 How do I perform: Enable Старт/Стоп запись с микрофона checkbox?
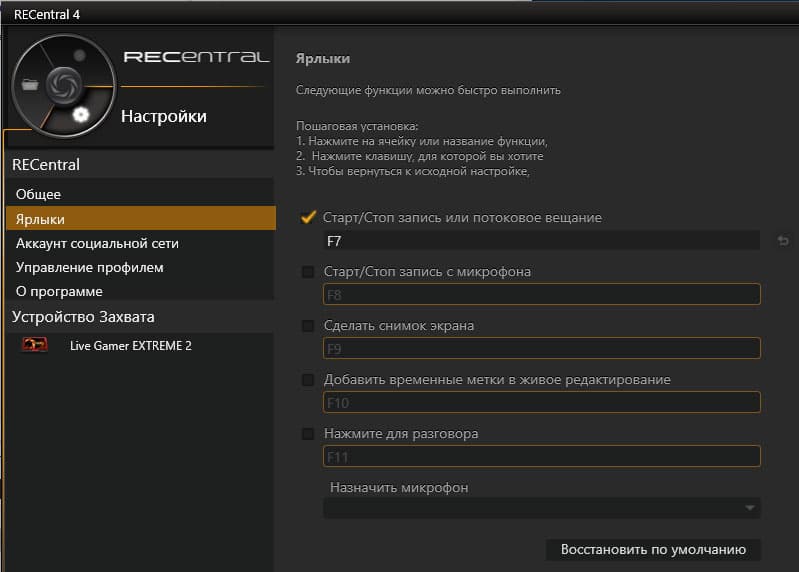(x=308, y=272)
